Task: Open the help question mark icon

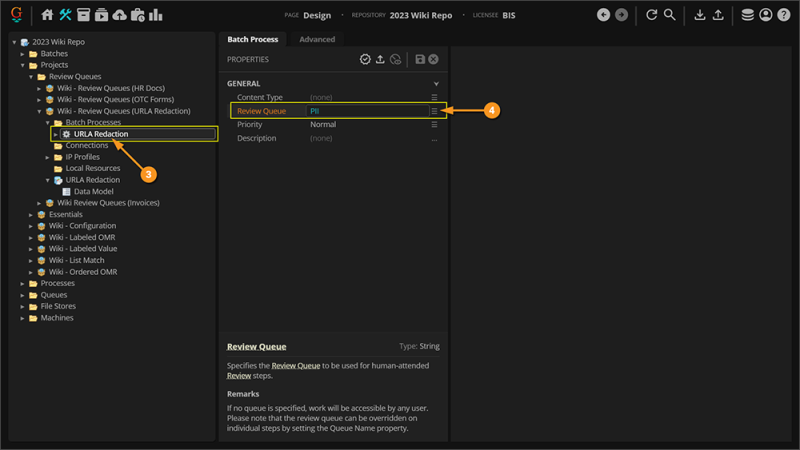Action: click(x=783, y=15)
